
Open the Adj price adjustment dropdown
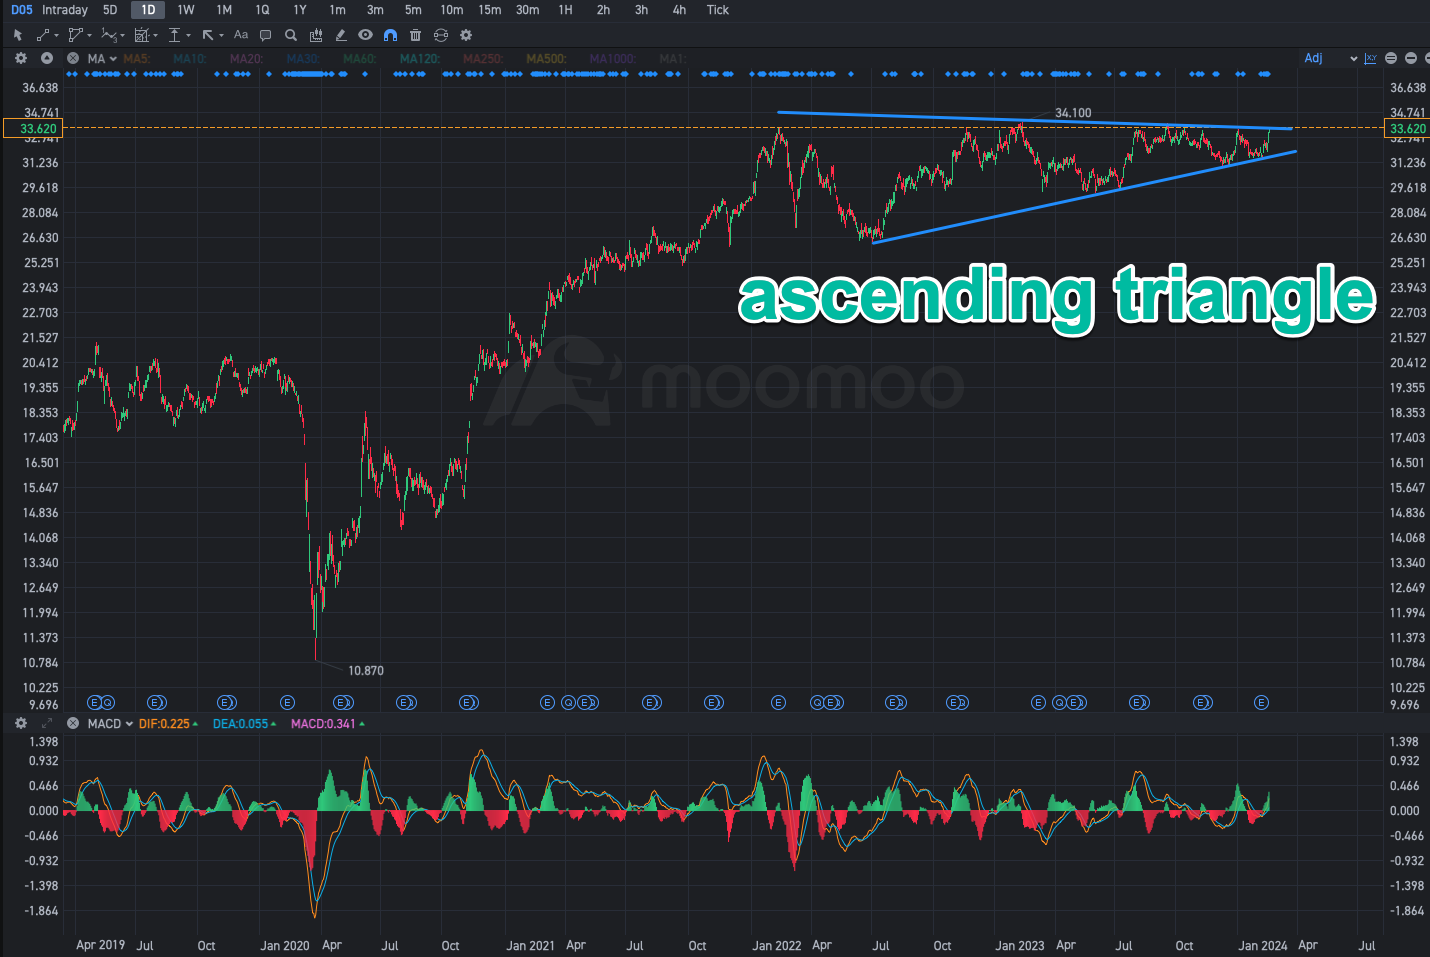pyautogui.click(x=1331, y=58)
